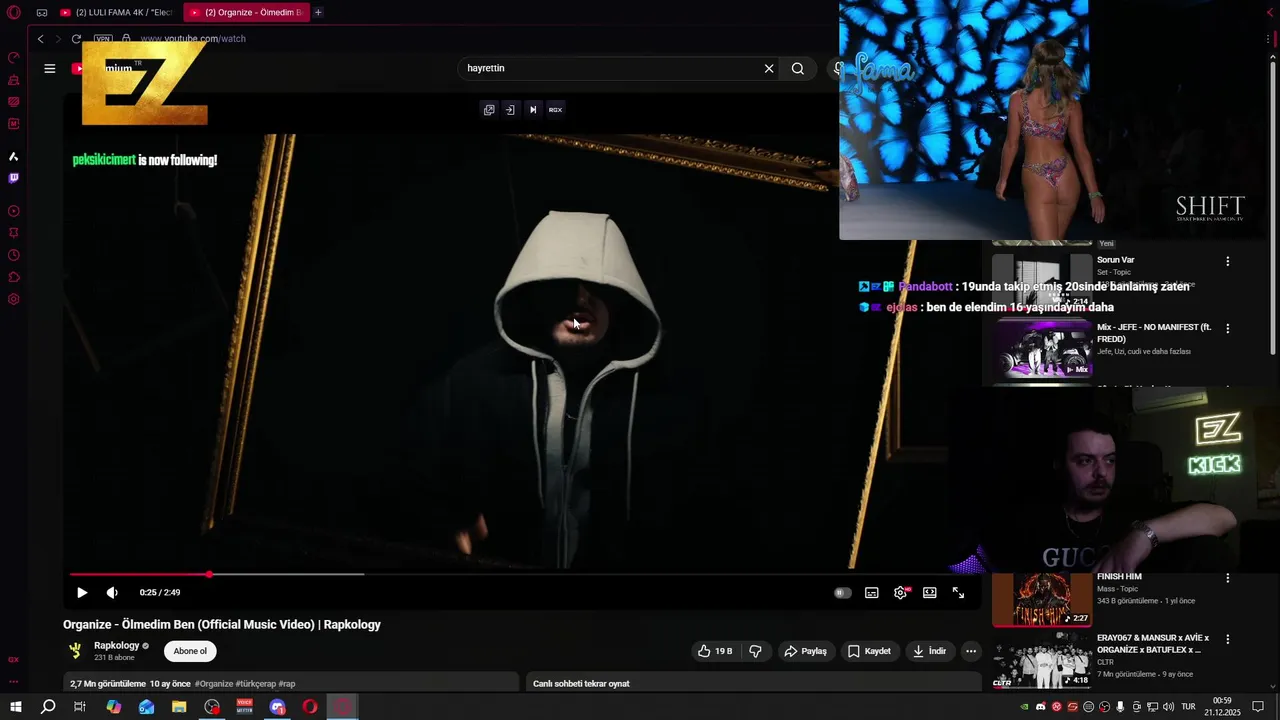1280x720 pixels.
Task: Select the Organize - Ölmedim Ben tab
Action: (245, 13)
